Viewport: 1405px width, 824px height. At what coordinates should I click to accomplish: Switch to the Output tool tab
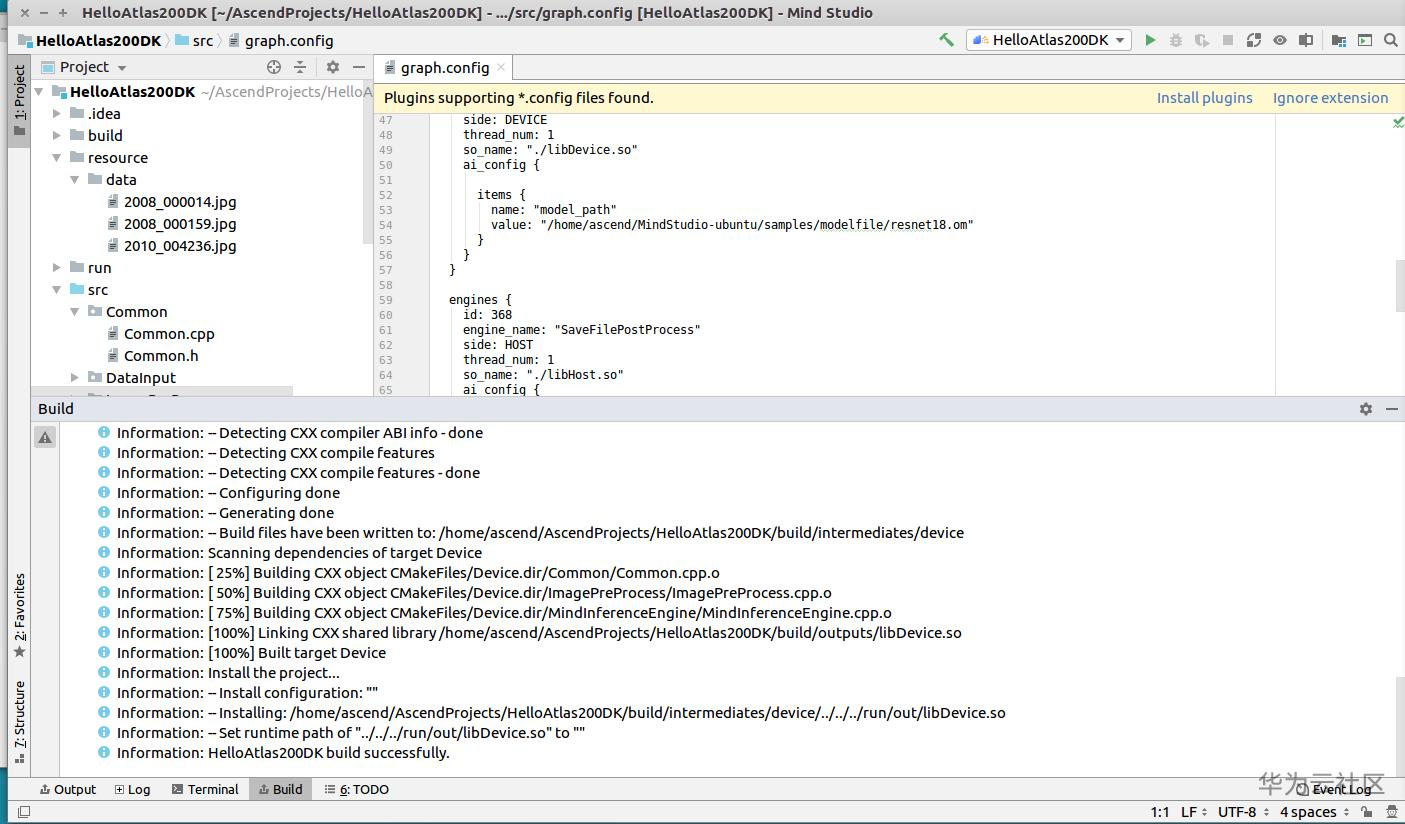click(67, 789)
